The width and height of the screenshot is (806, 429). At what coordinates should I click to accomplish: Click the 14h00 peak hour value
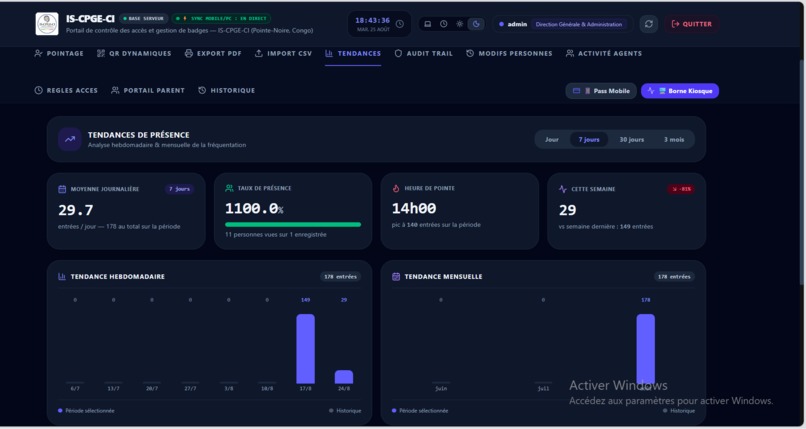tap(414, 209)
